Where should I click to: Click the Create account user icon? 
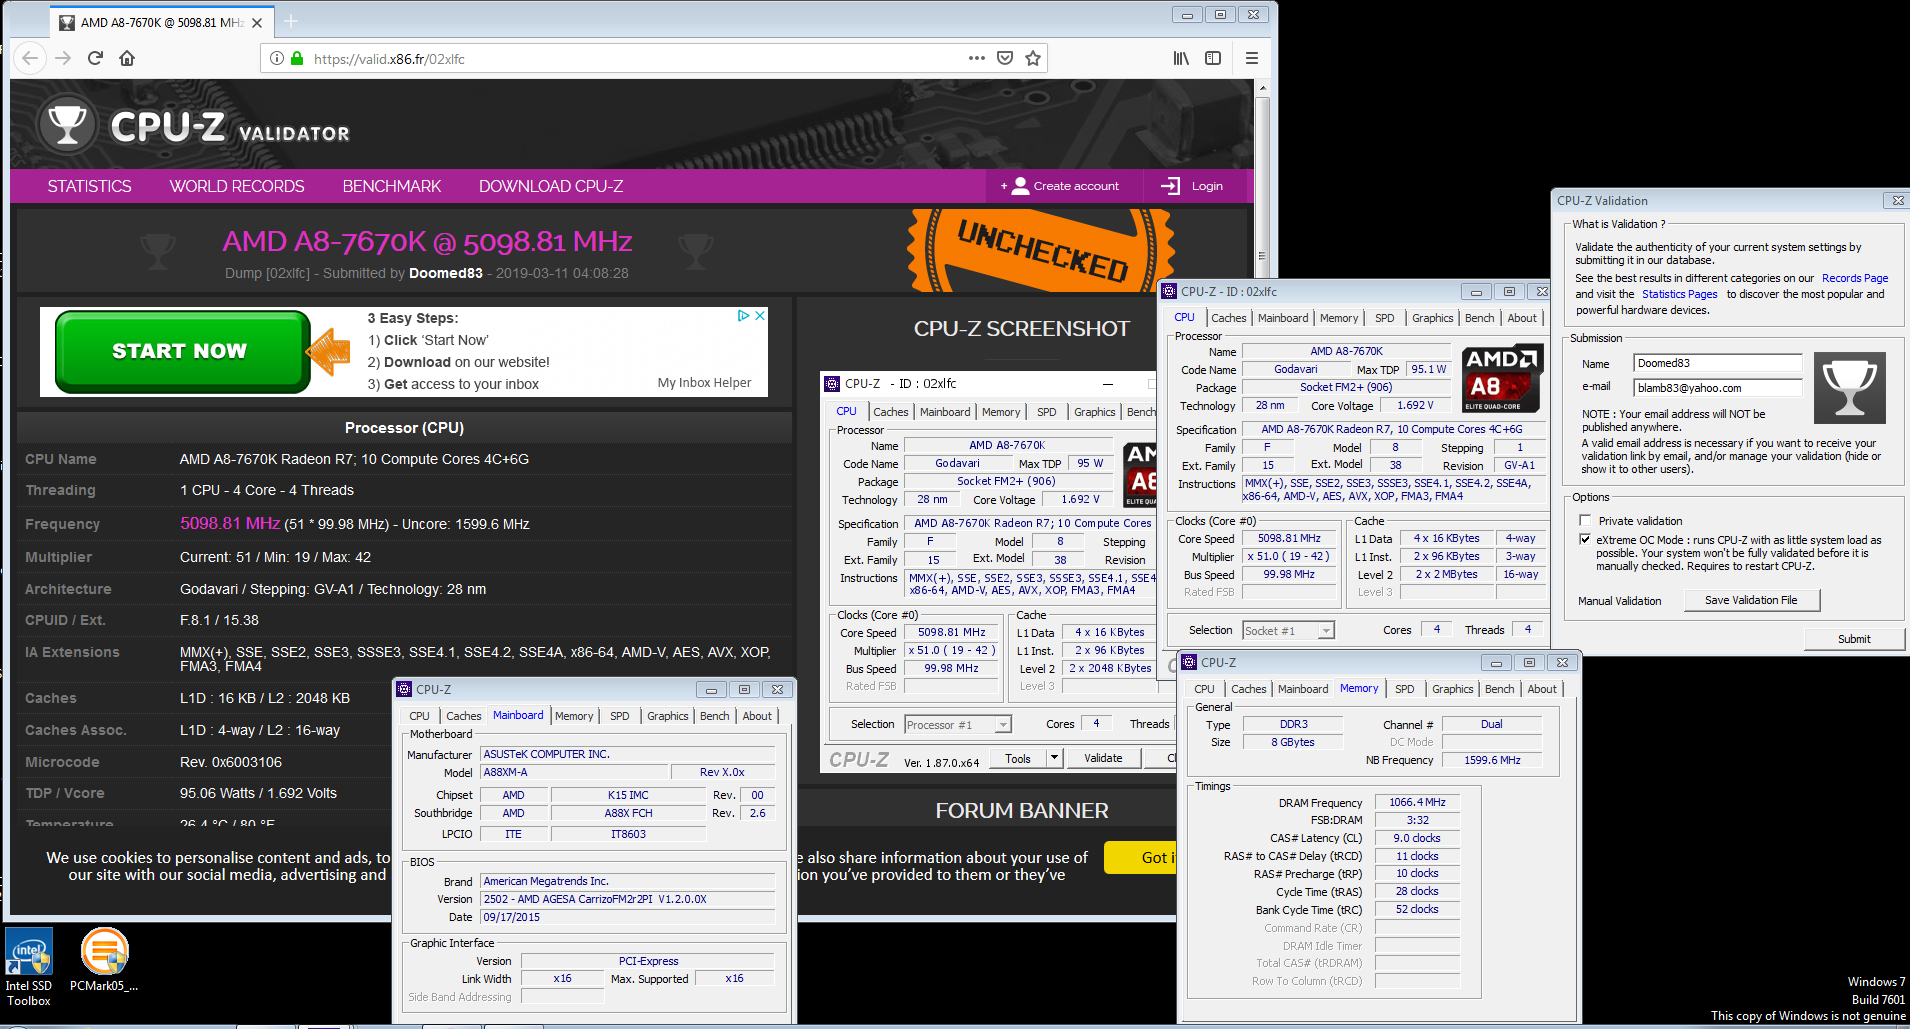[x=1020, y=186]
